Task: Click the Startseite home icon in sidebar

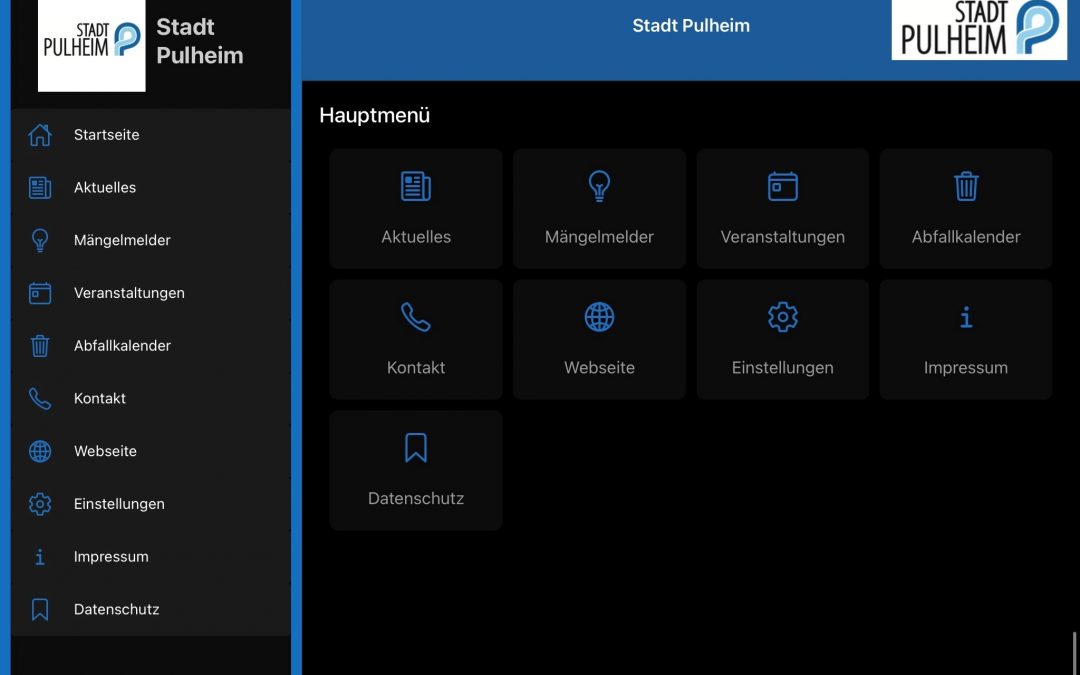Action: pos(40,135)
